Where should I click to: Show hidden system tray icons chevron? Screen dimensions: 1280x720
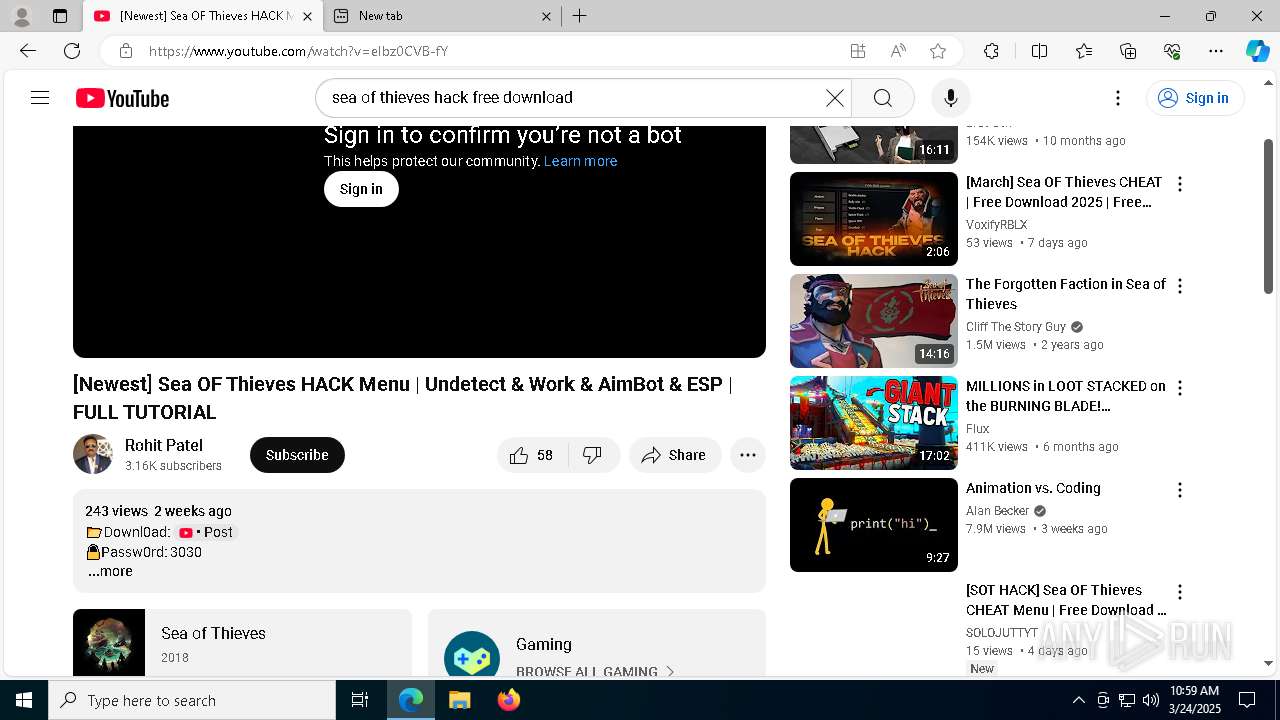point(1078,700)
